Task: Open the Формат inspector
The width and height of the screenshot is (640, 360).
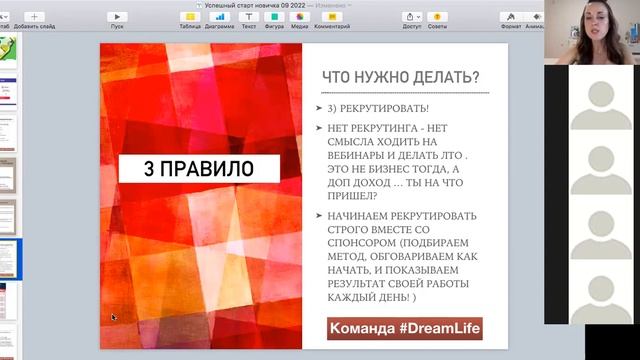Action: coord(511,17)
